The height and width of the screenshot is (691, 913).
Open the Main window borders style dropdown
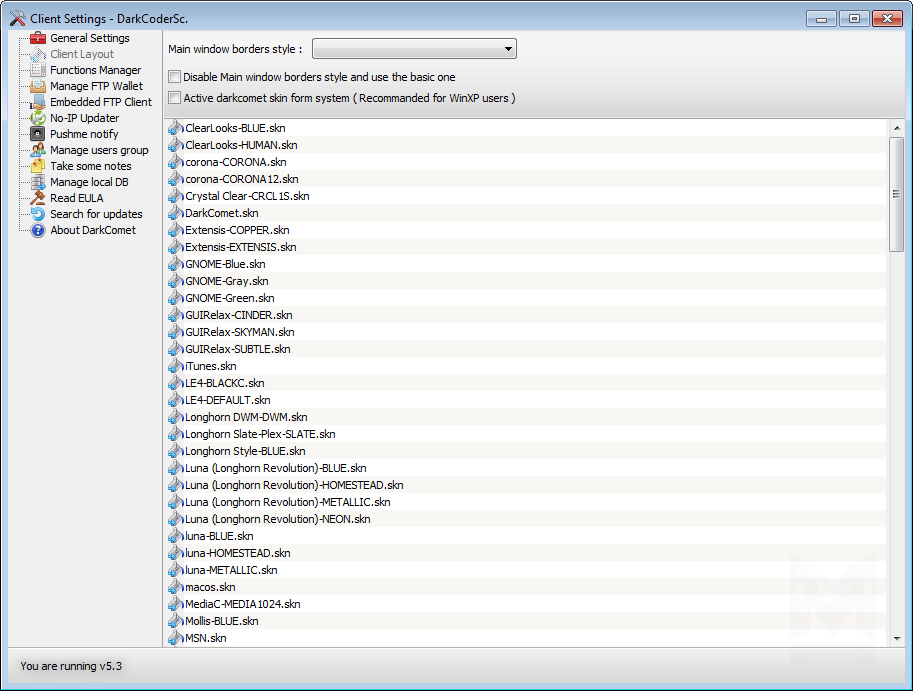click(415, 49)
